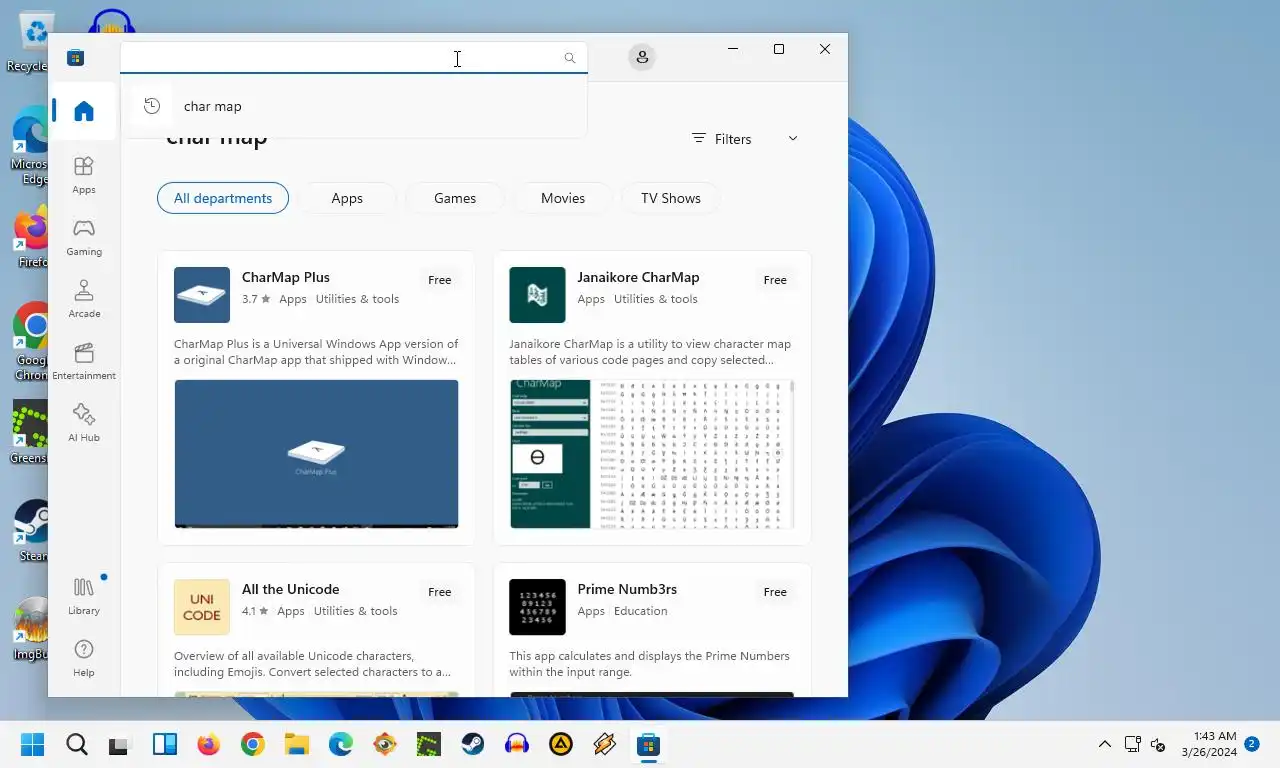Open Google Chrome from the taskbar
The height and width of the screenshot is (768, 1280).
coord(252,744)
